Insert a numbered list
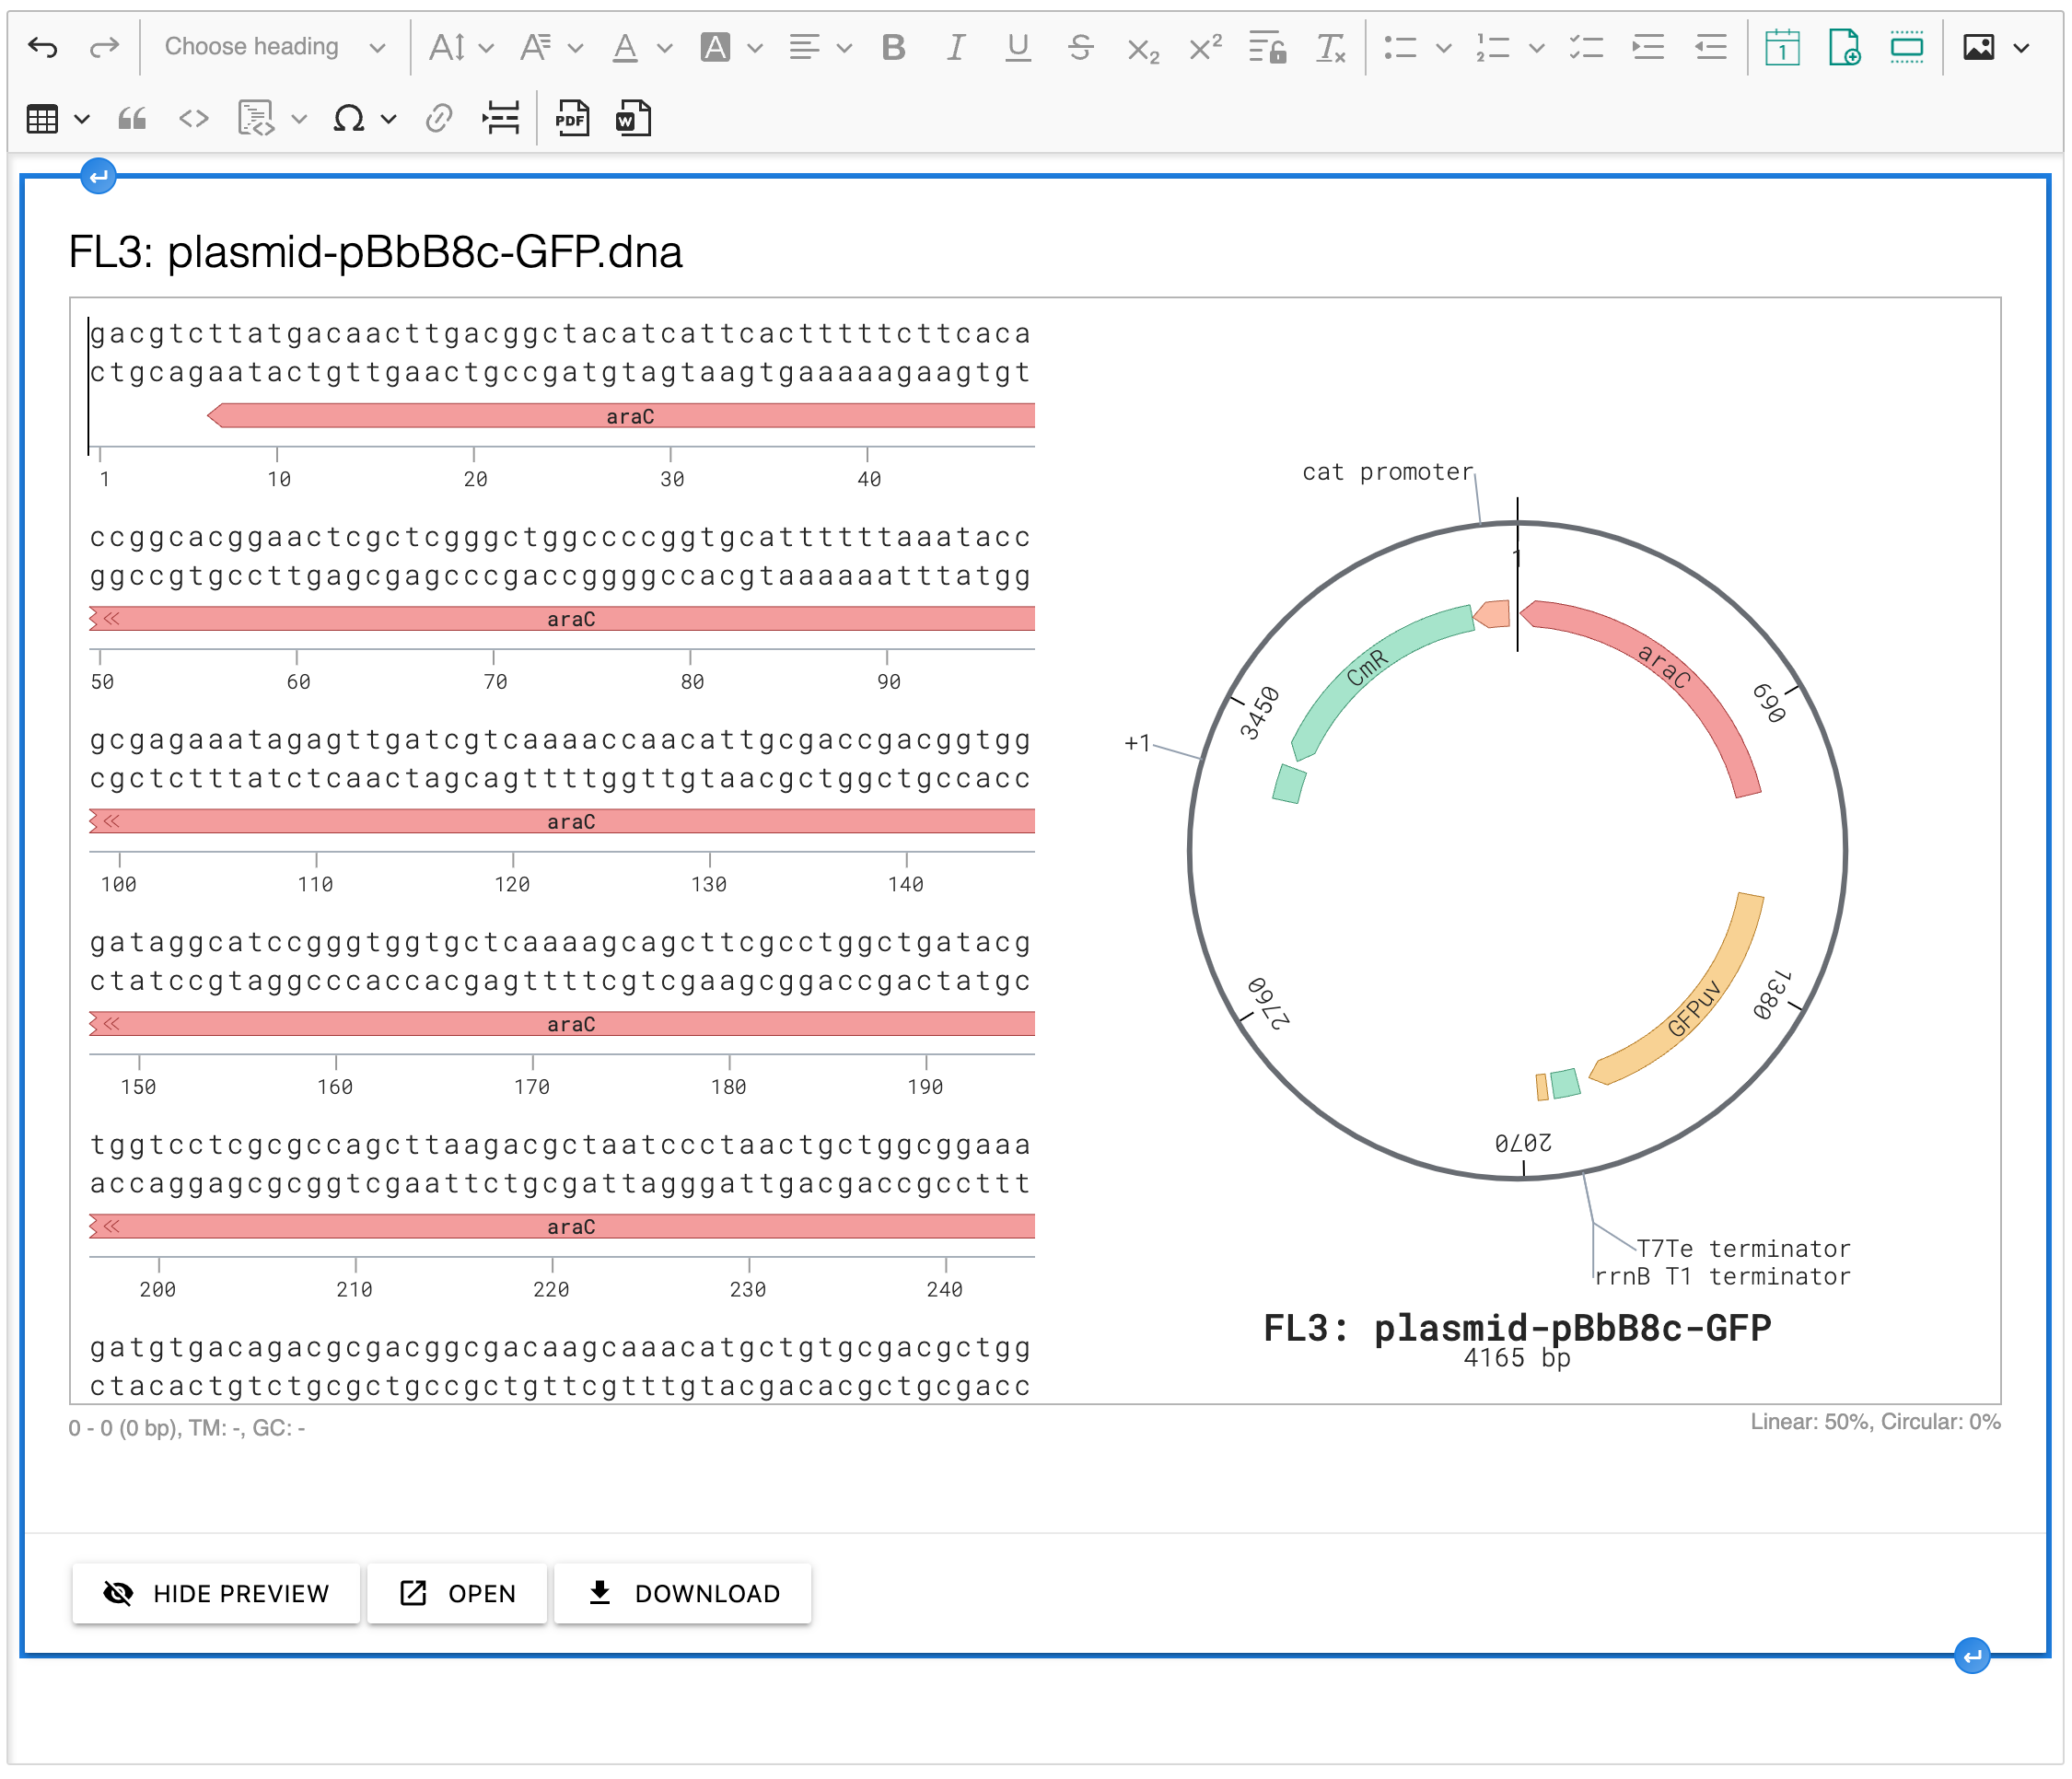This screenshot has height=1779, width=2072. 1493,47
